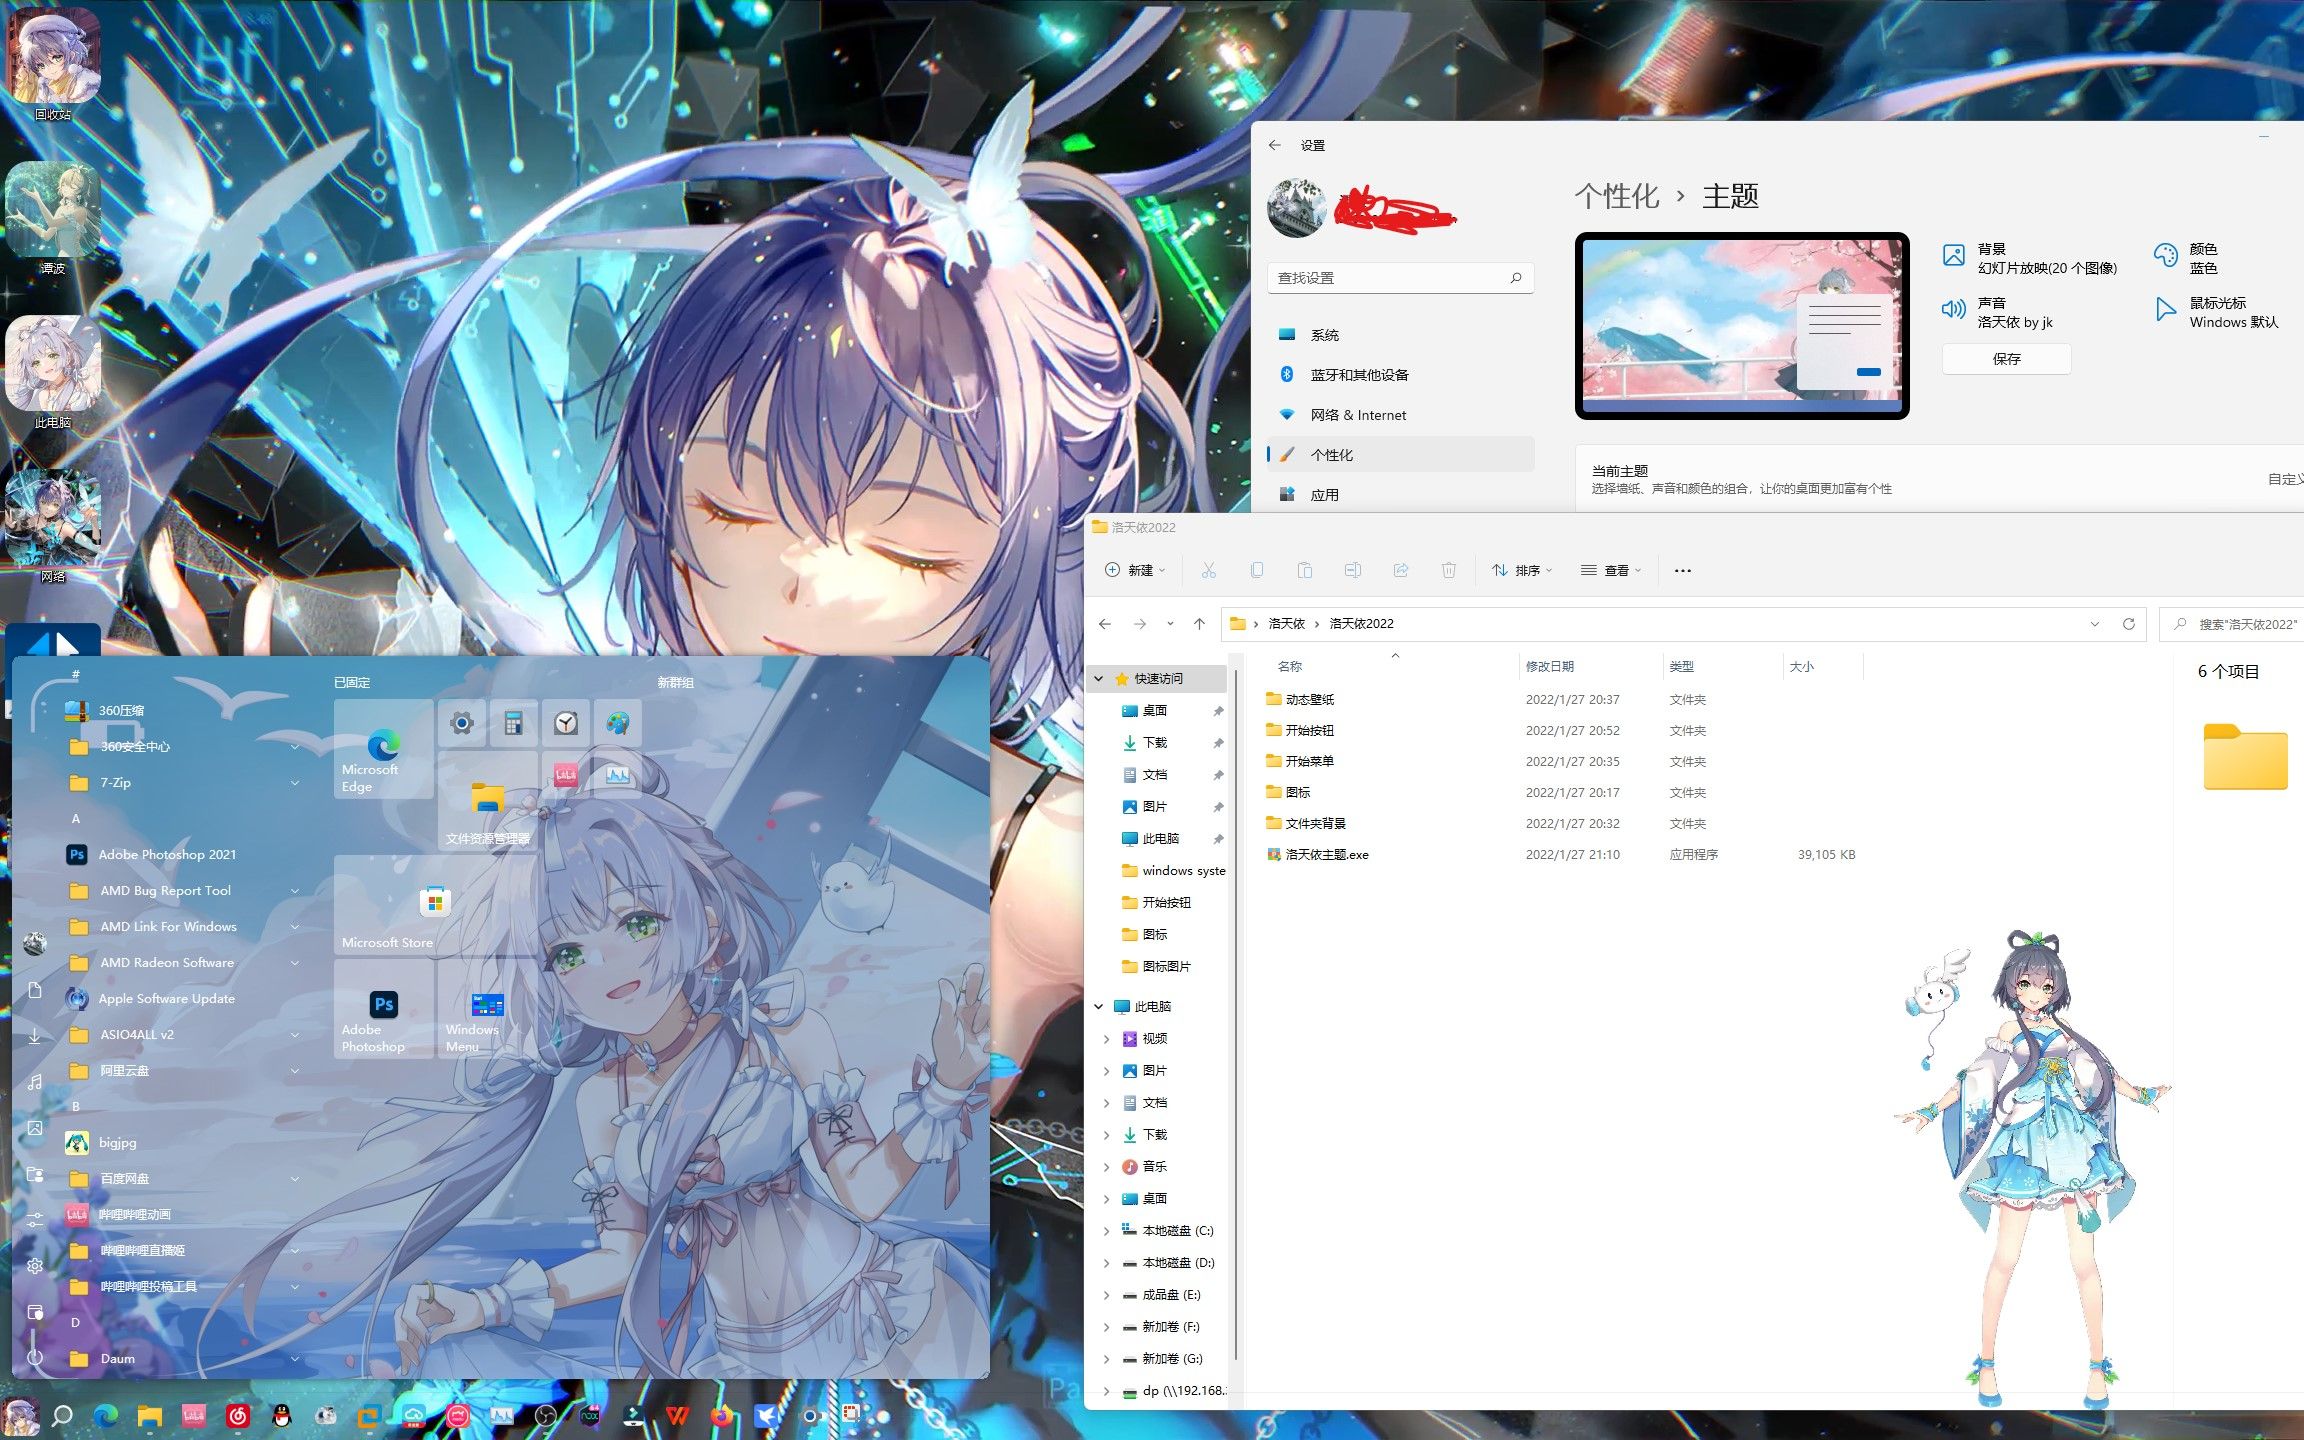
Task: Click the taskbar search magnifier
Action: pos(62,1416)
